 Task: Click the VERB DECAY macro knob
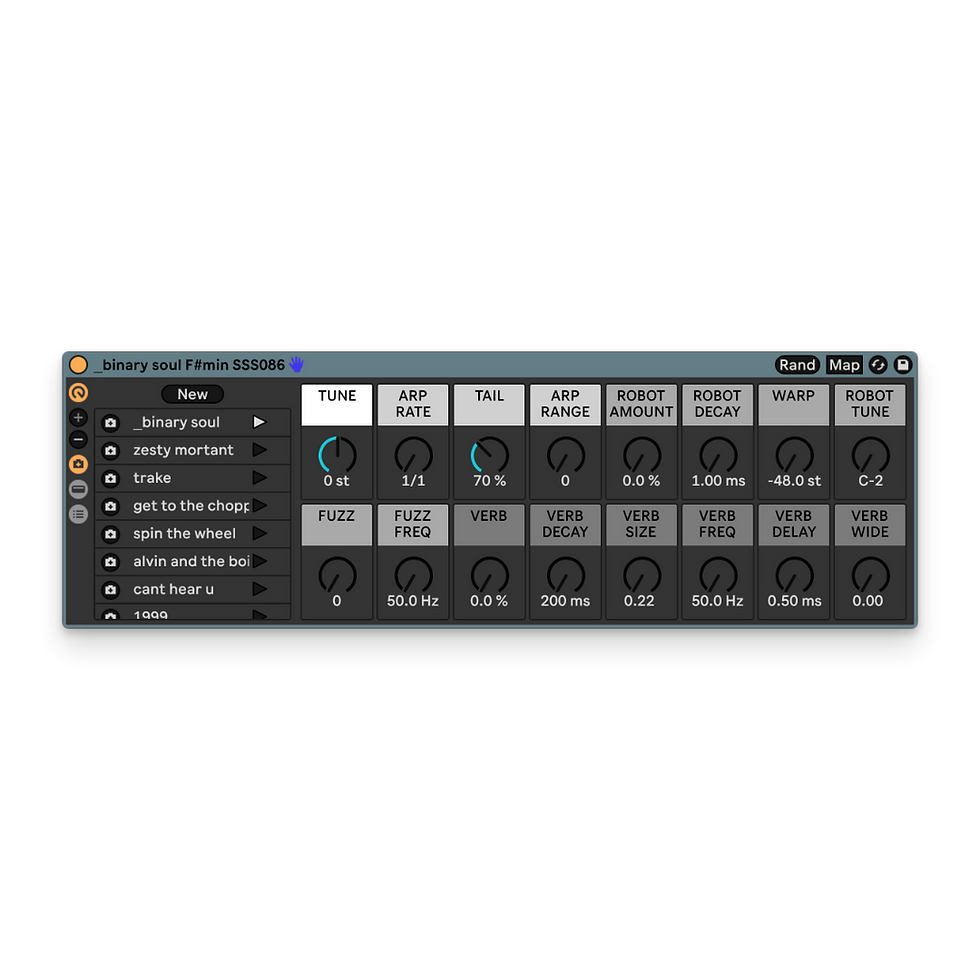(566, 575)
